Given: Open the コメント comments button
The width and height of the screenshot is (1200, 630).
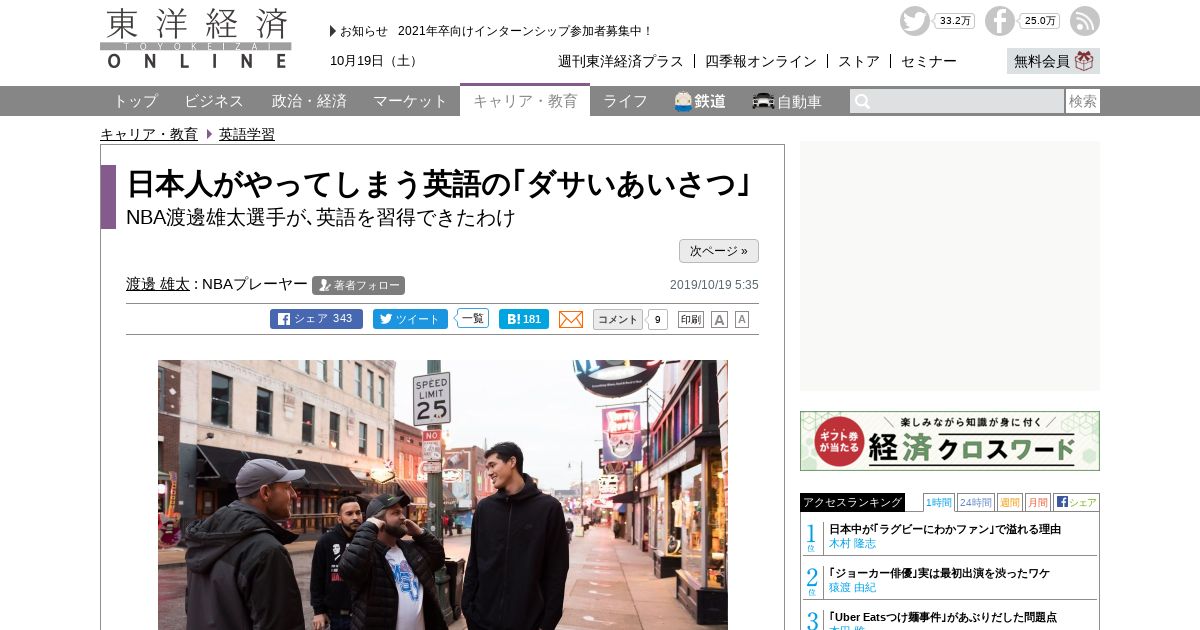Looking at the screenshot, I should click(618, 319).
